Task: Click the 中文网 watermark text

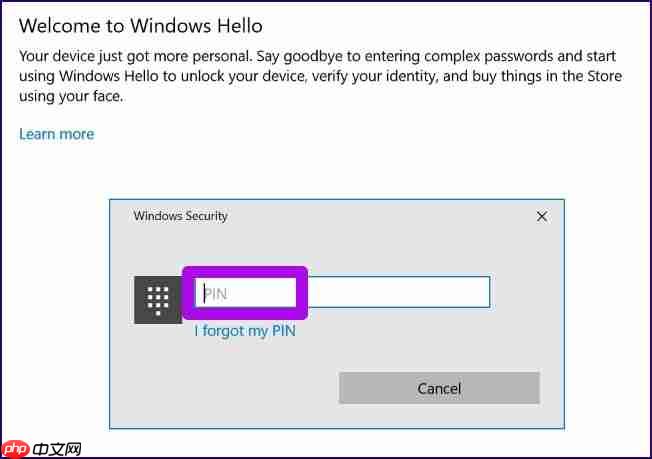Action: 57,449
